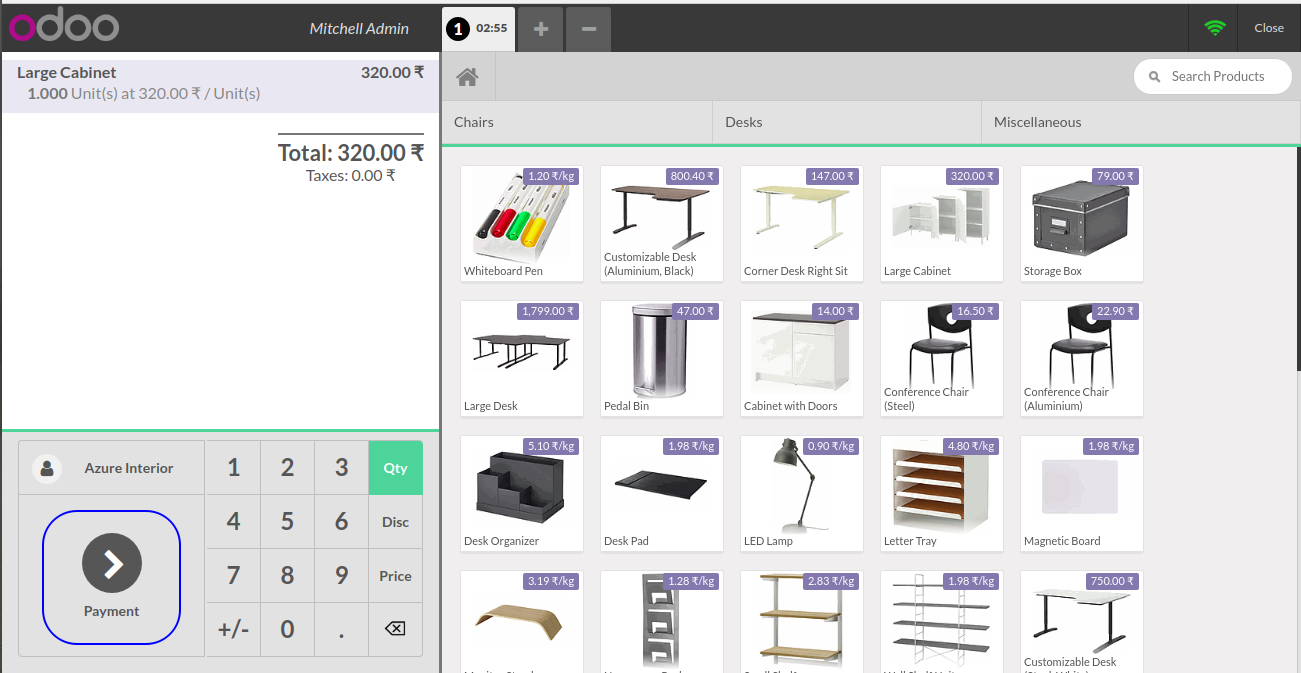1301x673 pixels.
Task: Open the Payment screen
Action: point(111,577)
